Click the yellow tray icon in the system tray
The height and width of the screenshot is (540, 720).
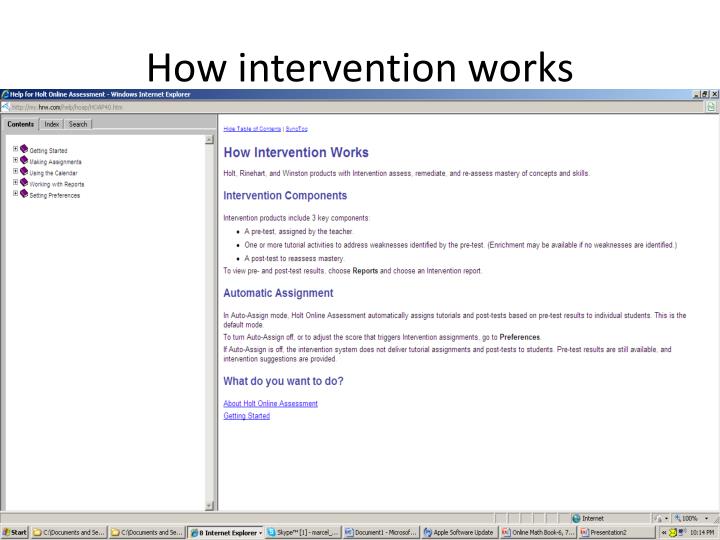click(x=673, y=533)
